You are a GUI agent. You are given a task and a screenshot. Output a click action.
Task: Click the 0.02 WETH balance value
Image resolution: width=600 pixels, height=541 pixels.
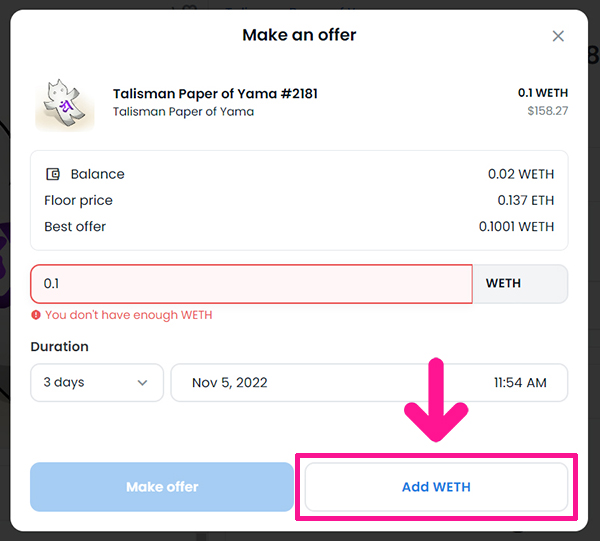tap(521, 174)
